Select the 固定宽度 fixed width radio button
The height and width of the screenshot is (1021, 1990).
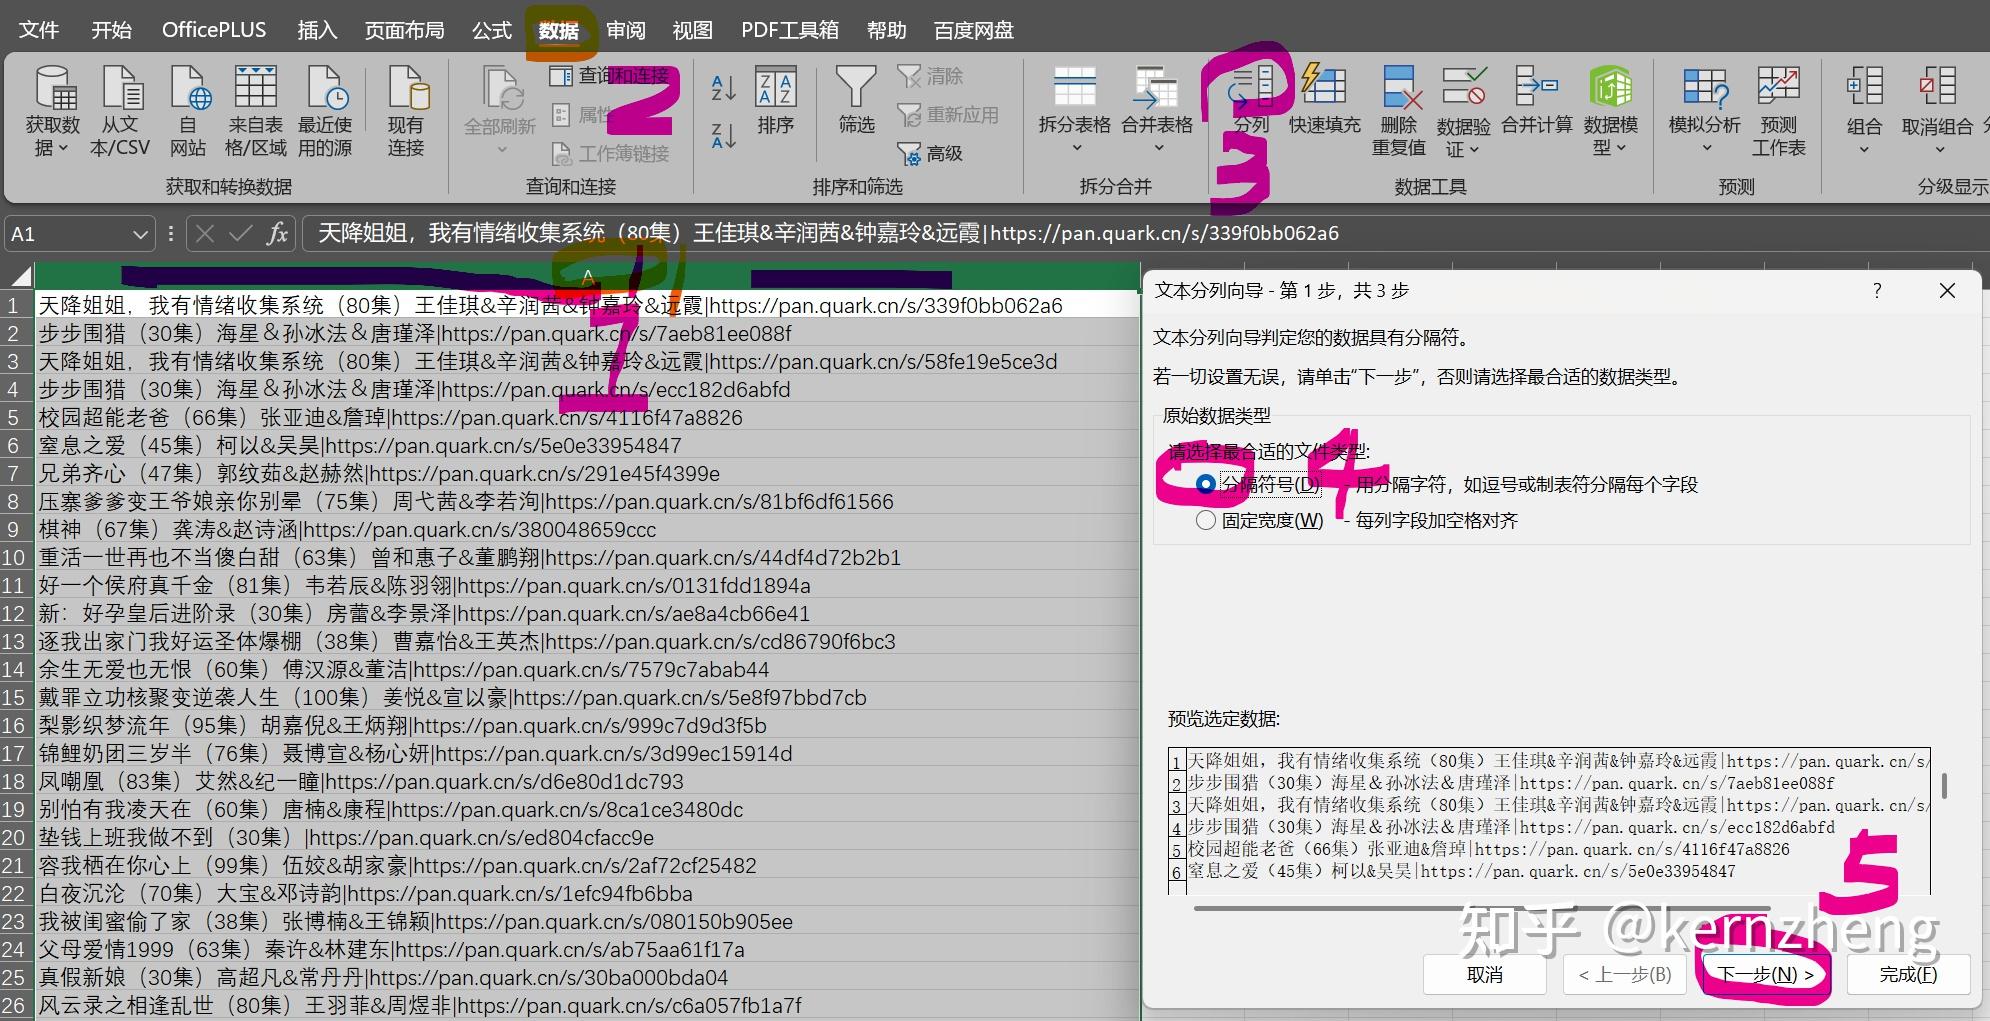point(1206,520)
